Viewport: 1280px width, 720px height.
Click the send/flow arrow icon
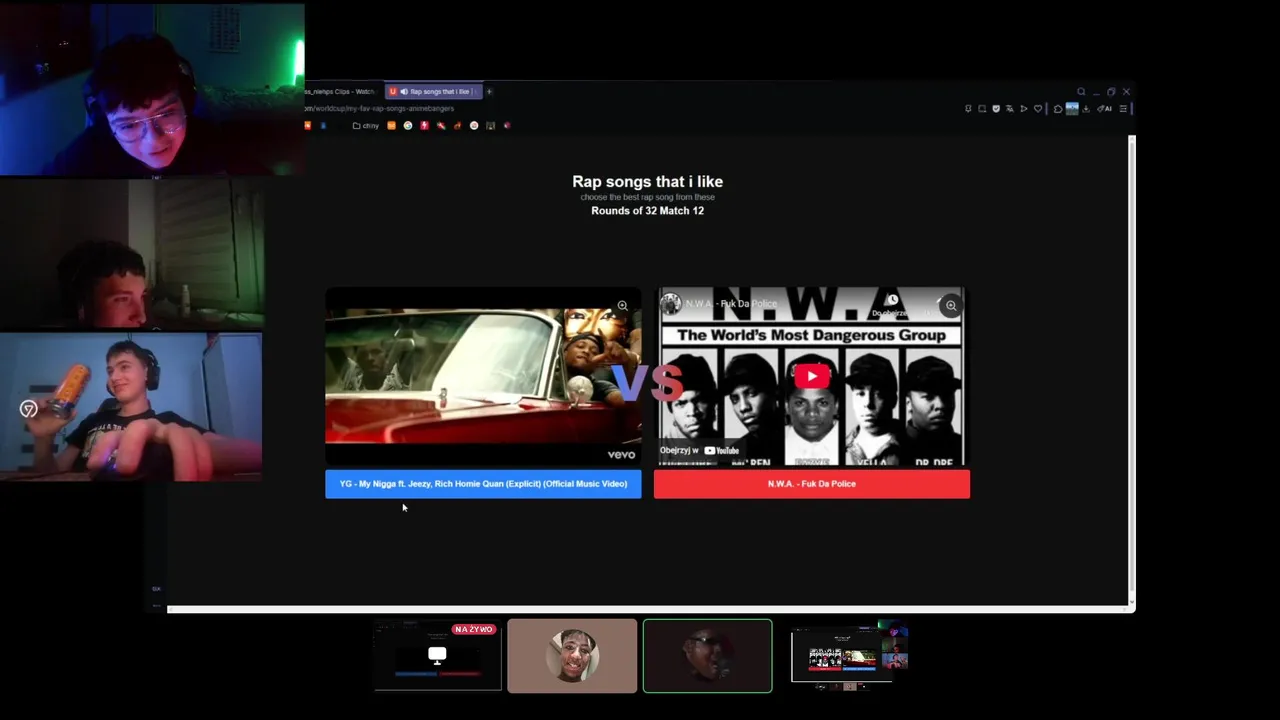(1024, 108)
